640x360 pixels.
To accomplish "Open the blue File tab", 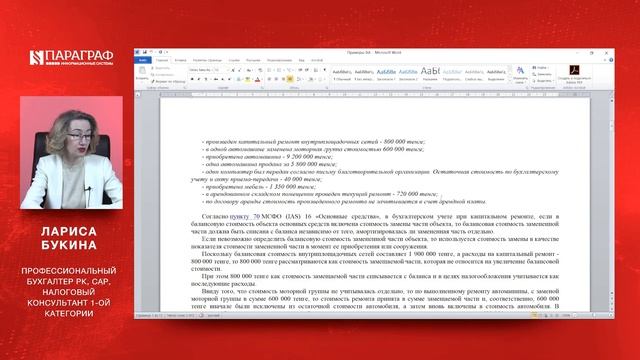I will point(142,60).
